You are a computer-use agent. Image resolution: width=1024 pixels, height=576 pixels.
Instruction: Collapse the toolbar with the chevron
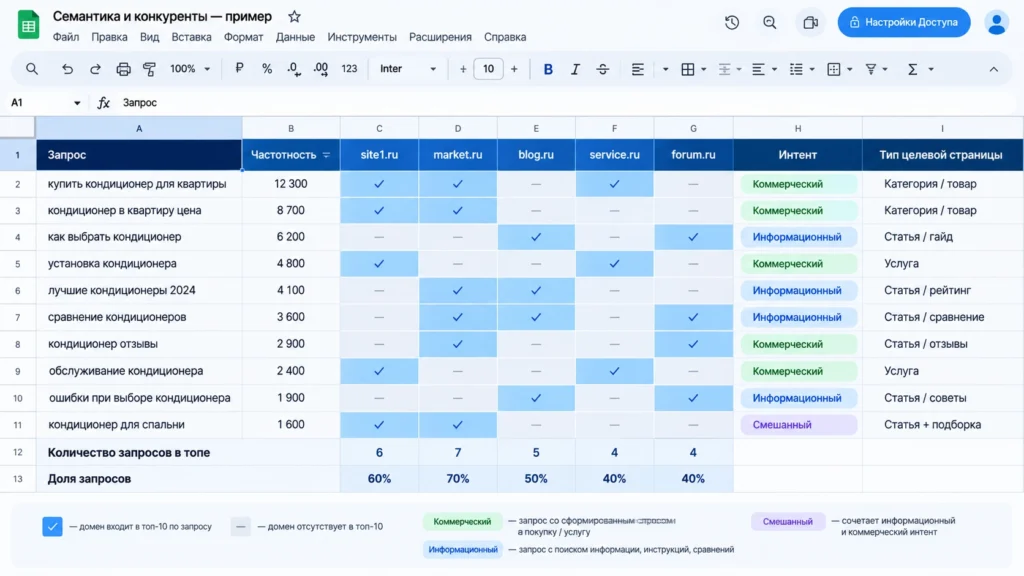[993, 69]
